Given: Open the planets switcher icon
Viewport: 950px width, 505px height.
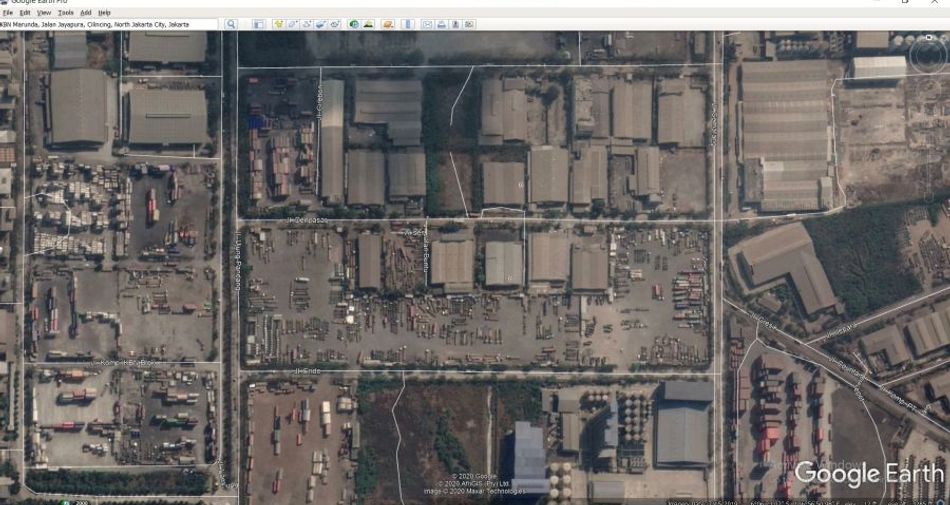Looking at the screenshot, I should (x=388, y=24).
